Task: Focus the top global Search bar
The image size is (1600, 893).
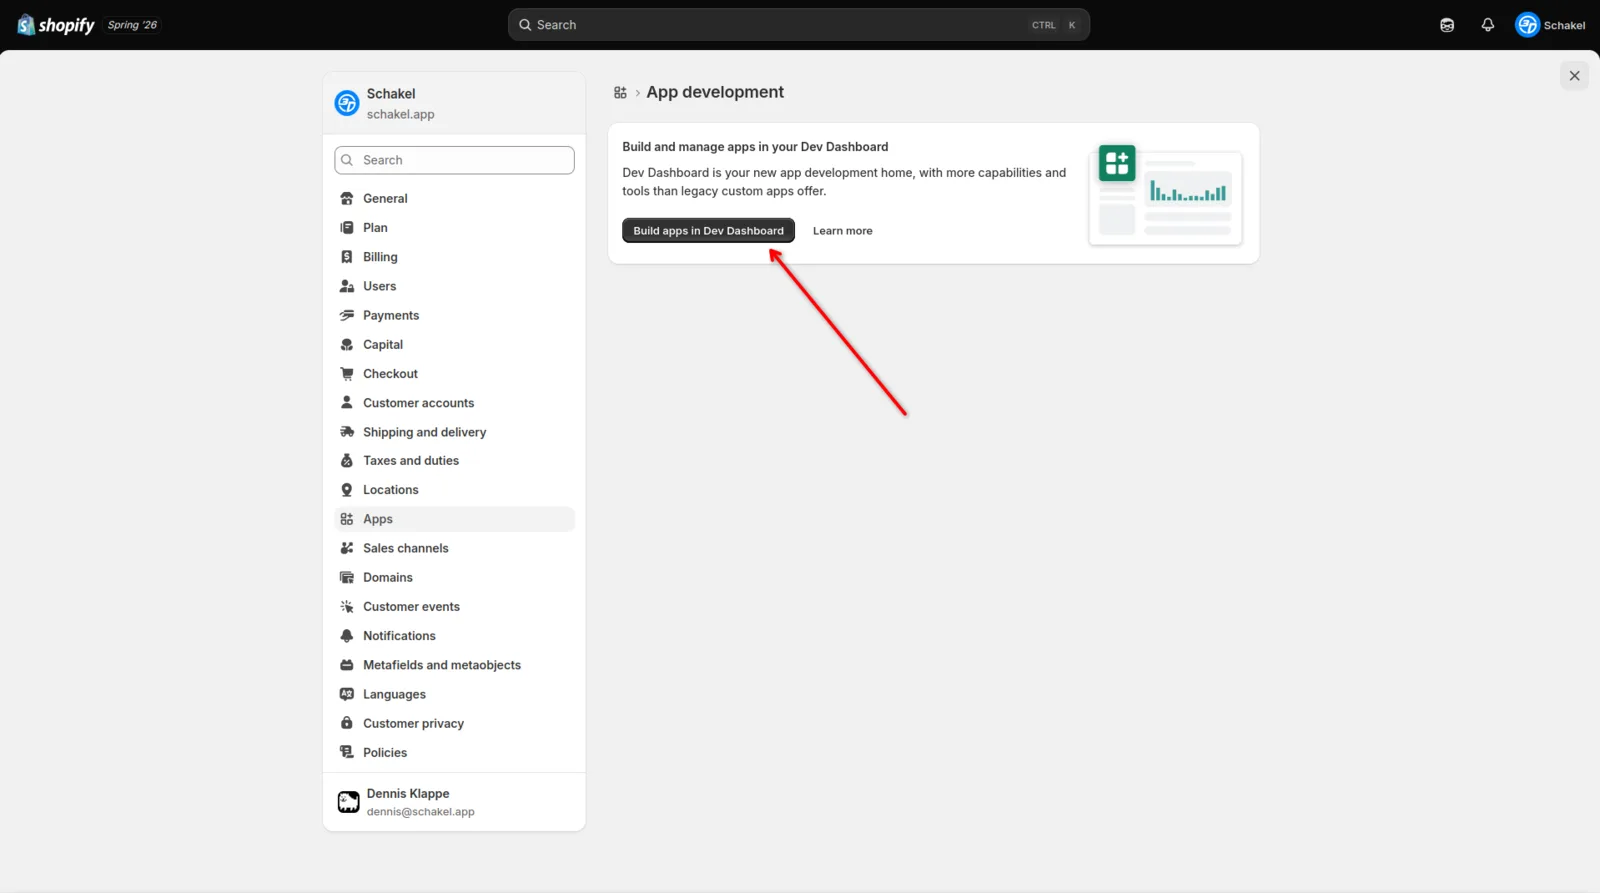Action: [x=798, y=25]
